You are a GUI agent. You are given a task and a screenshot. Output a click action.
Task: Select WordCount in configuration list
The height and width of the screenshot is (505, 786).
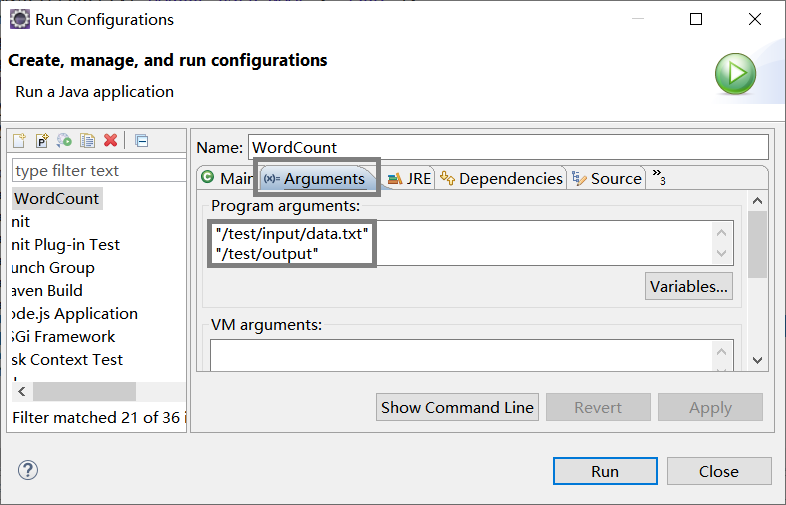click(x=56, y=198)
